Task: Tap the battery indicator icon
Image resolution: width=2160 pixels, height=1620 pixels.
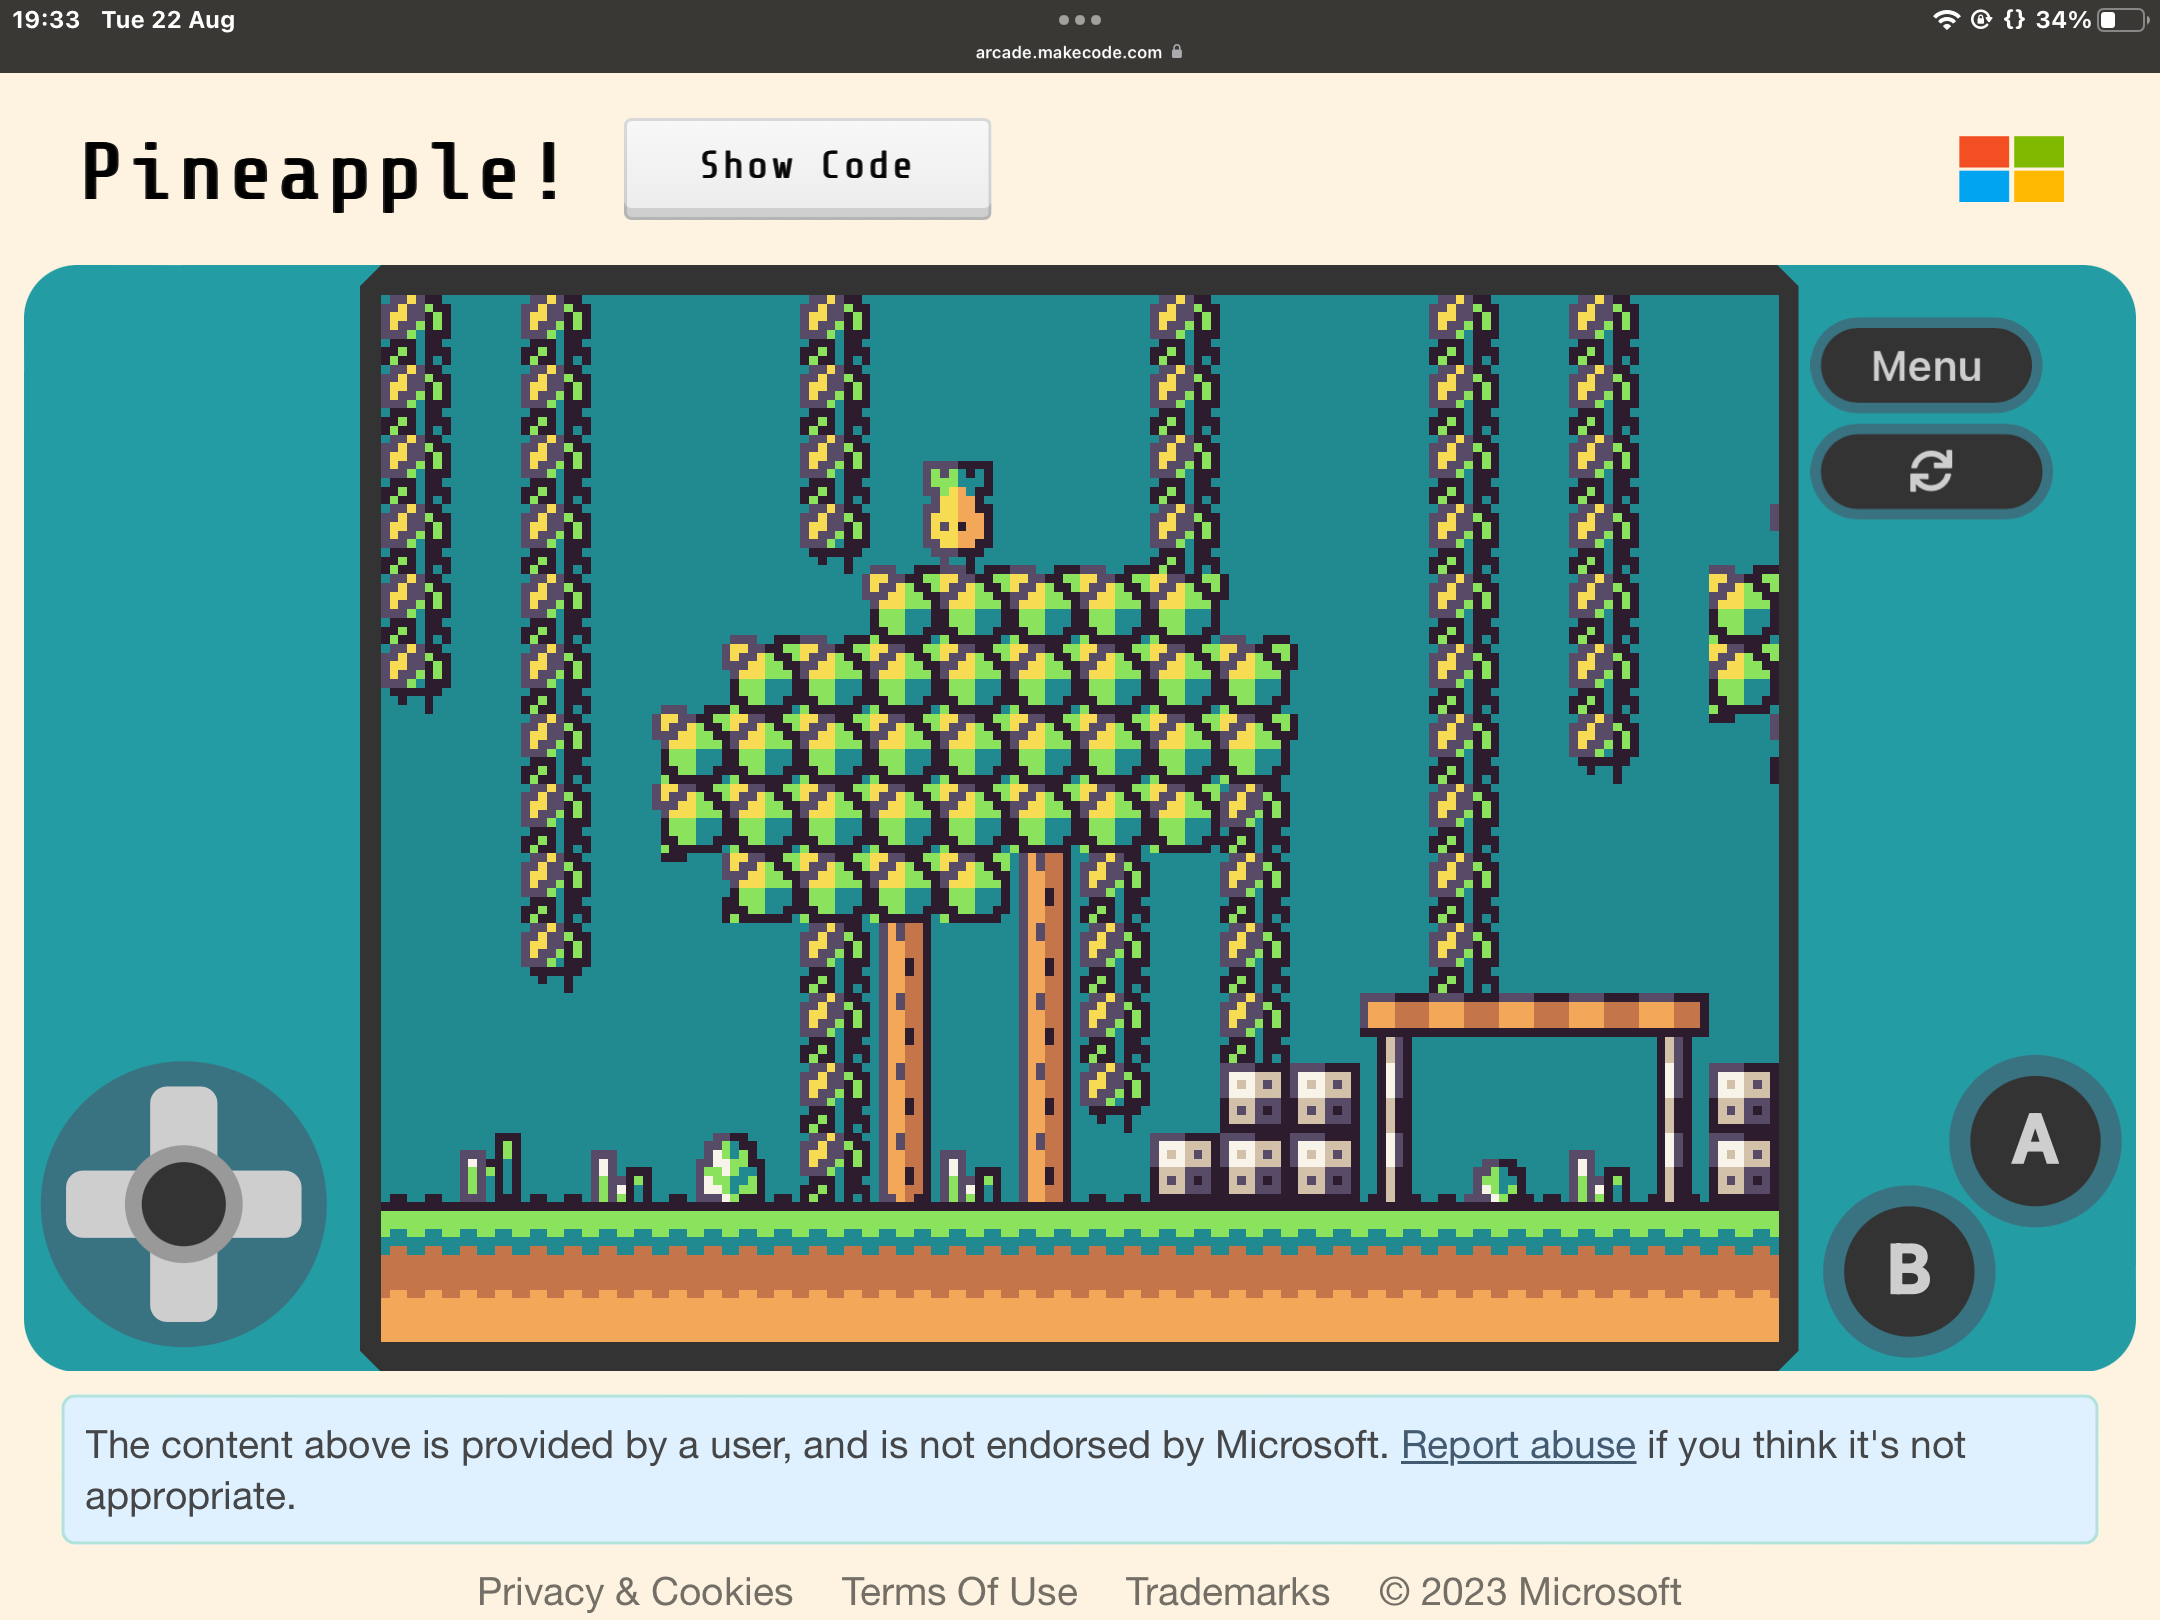Action: (x=2121, y=20)
